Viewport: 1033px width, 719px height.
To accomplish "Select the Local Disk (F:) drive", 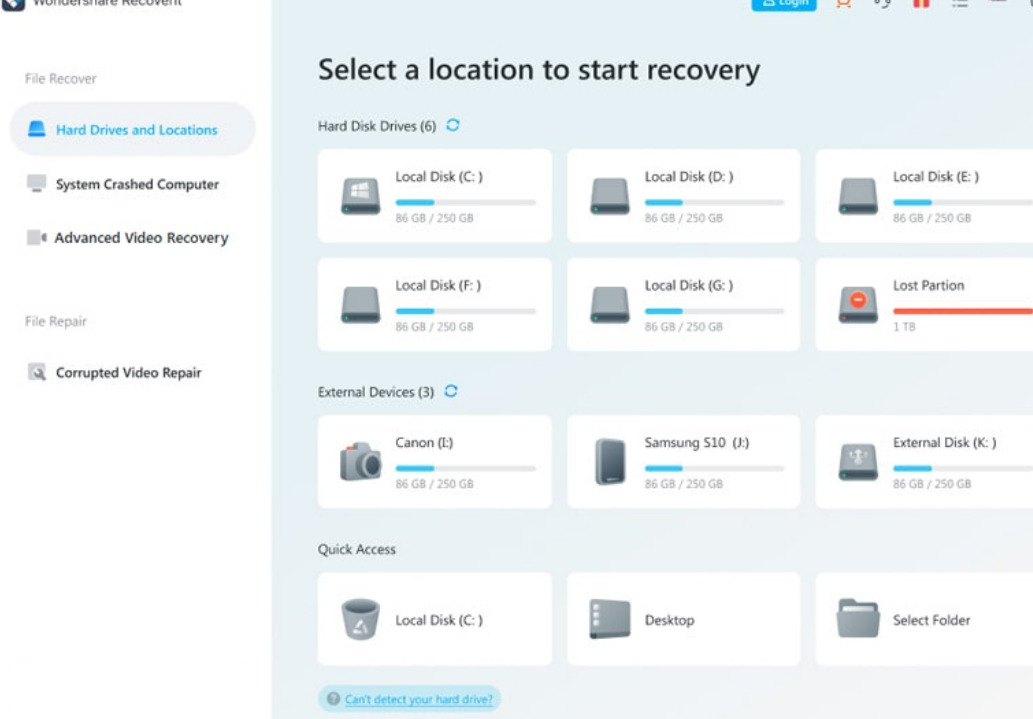I will click(x=434, y=305).
